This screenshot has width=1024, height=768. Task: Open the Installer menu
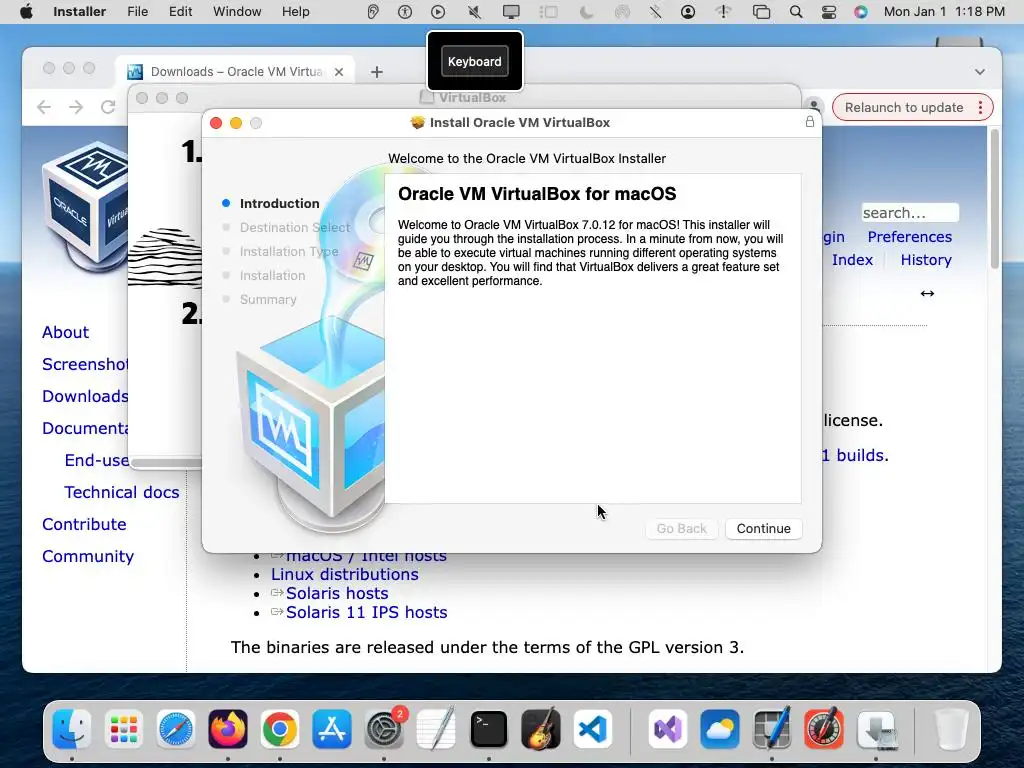[x=79, y=12]
